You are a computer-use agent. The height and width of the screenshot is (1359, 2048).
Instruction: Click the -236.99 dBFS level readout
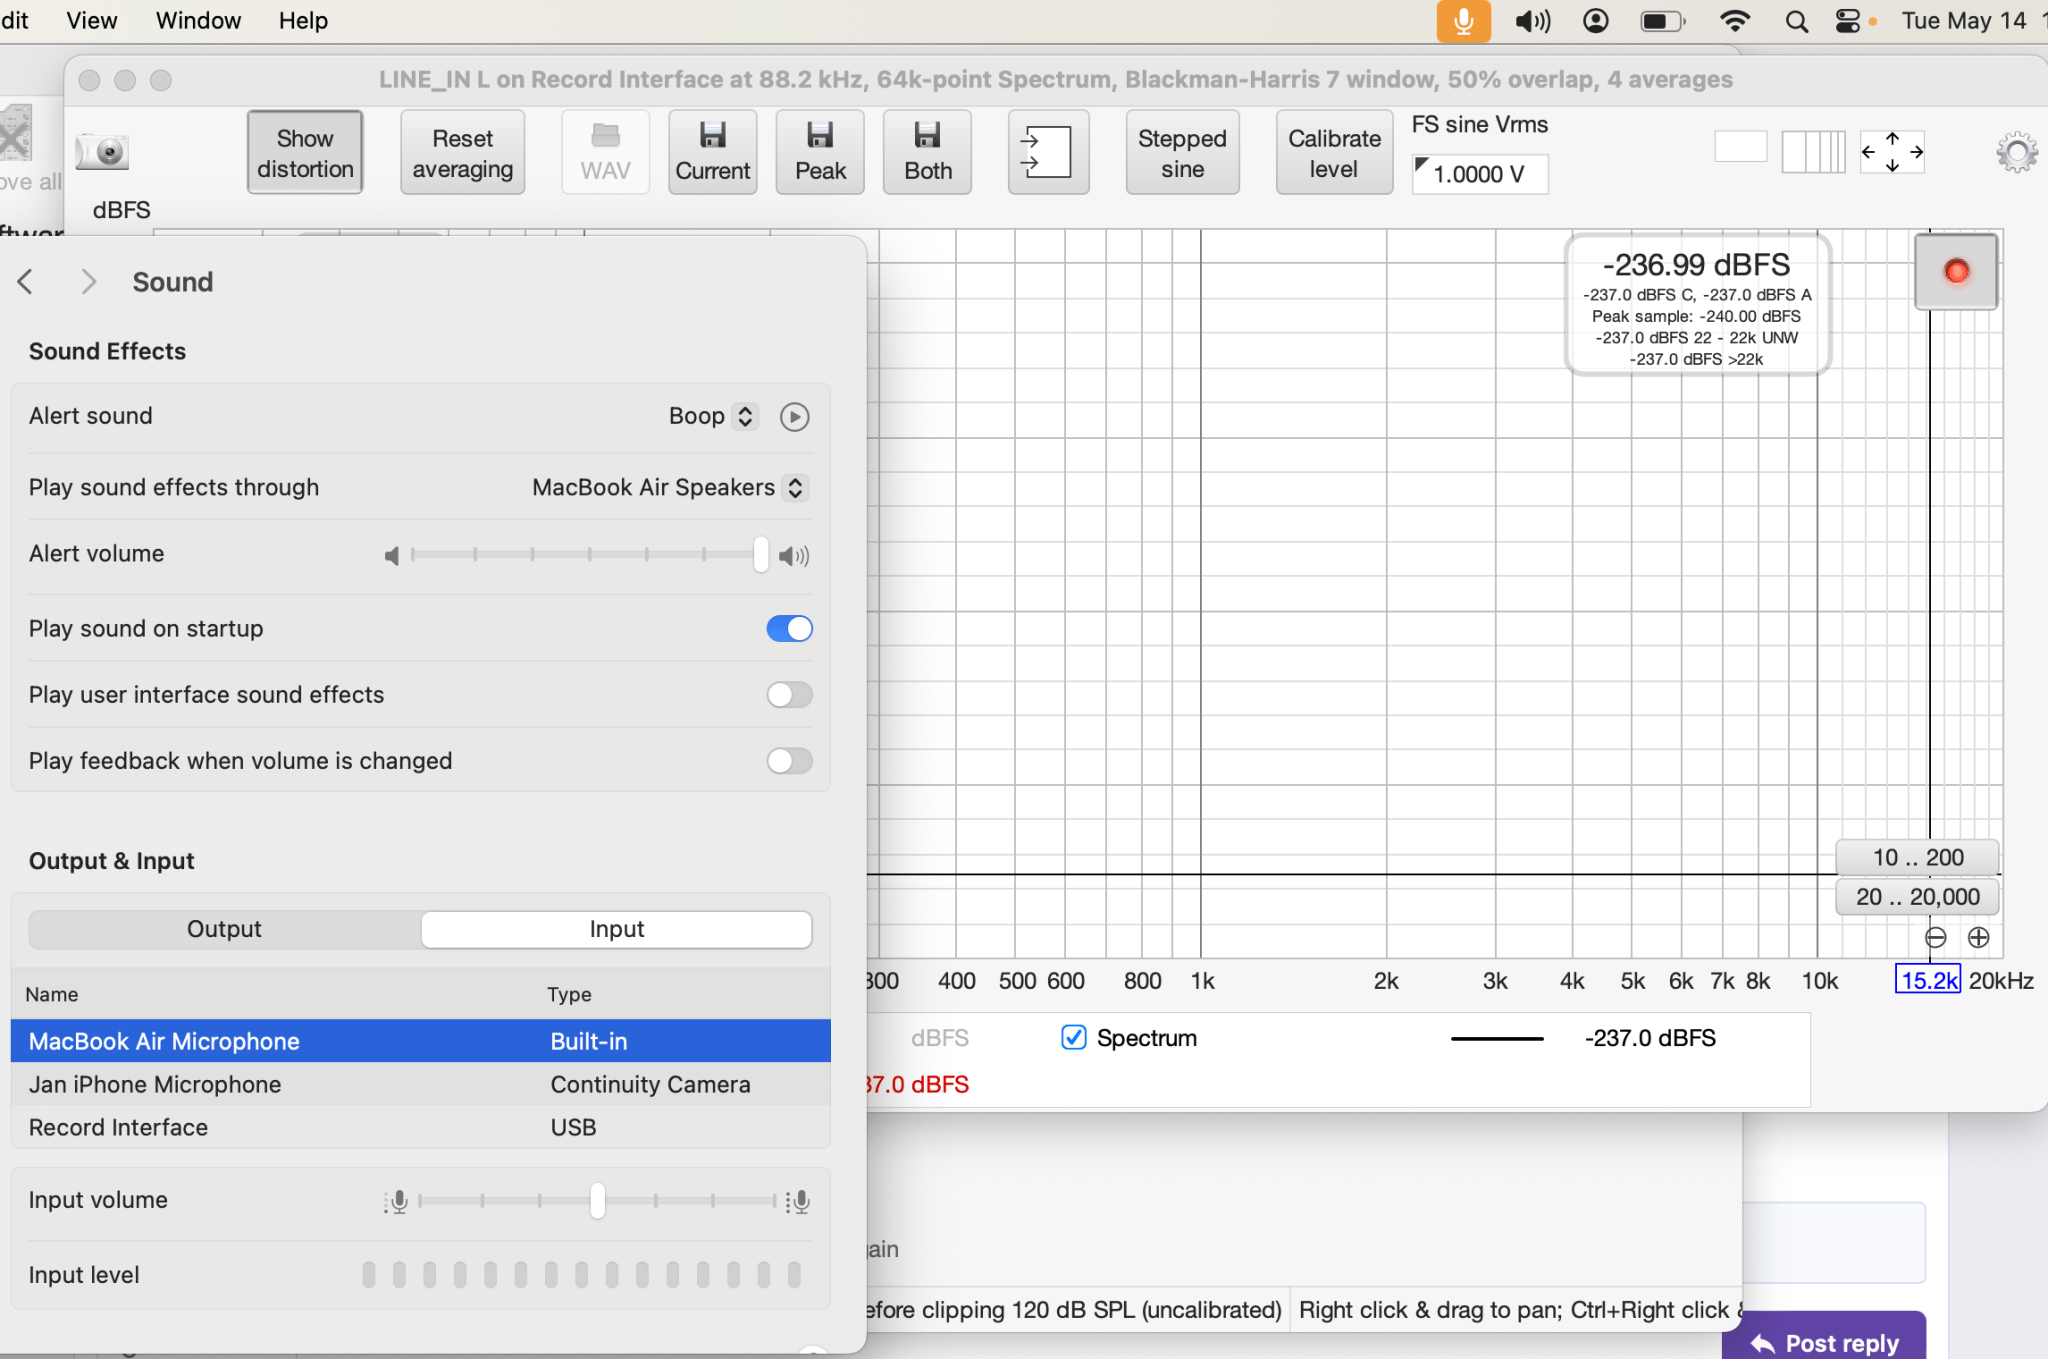tap(1696, 265)
